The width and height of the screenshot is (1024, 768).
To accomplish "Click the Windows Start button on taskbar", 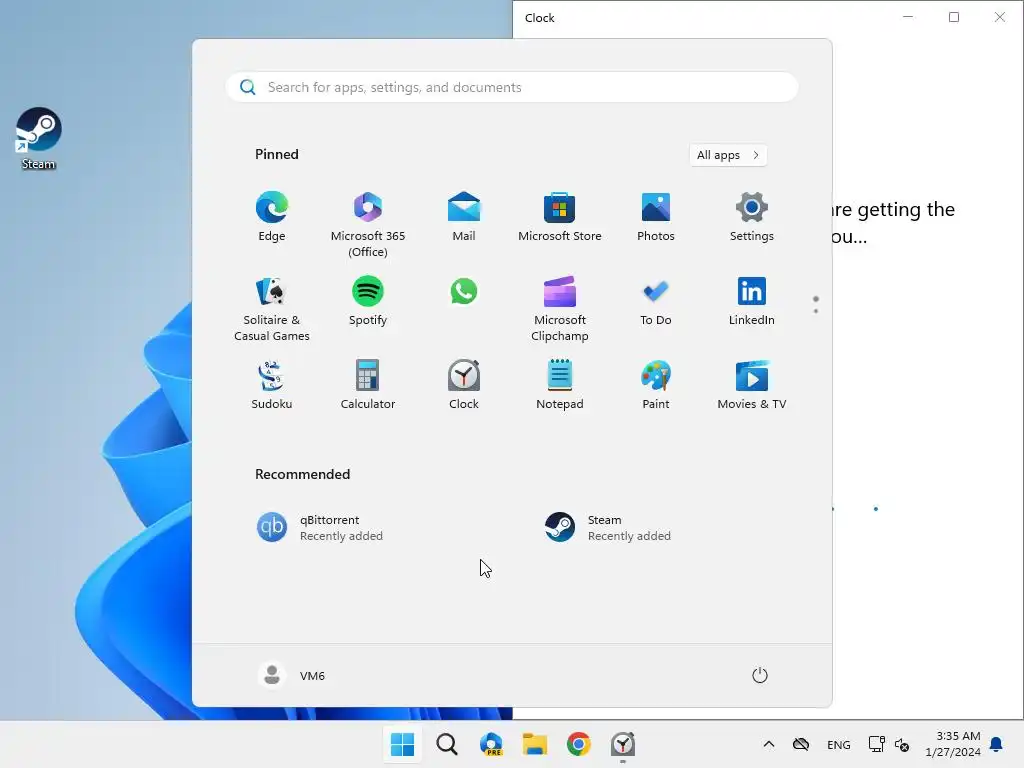I will pos(402,744).
